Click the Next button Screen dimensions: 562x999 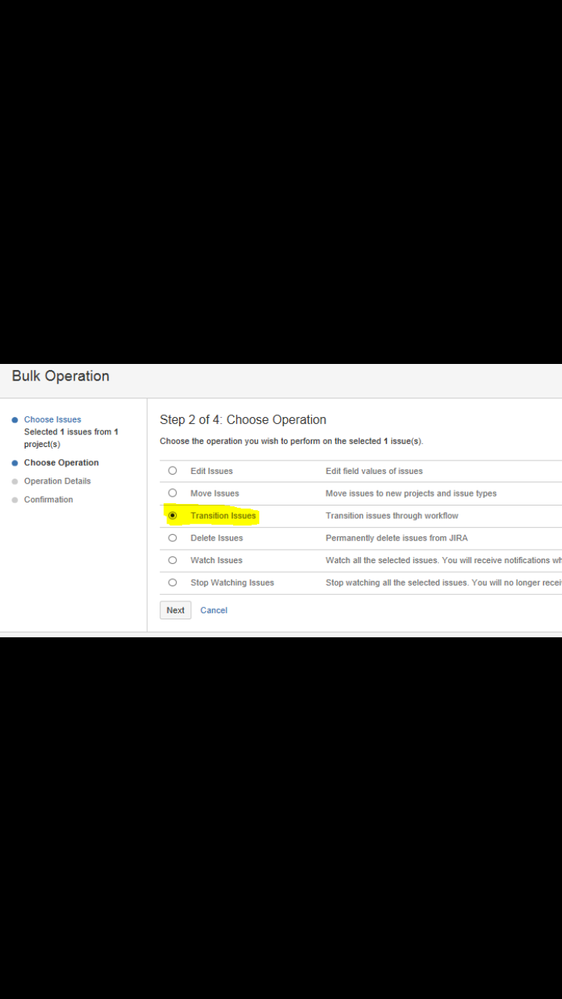175,610
